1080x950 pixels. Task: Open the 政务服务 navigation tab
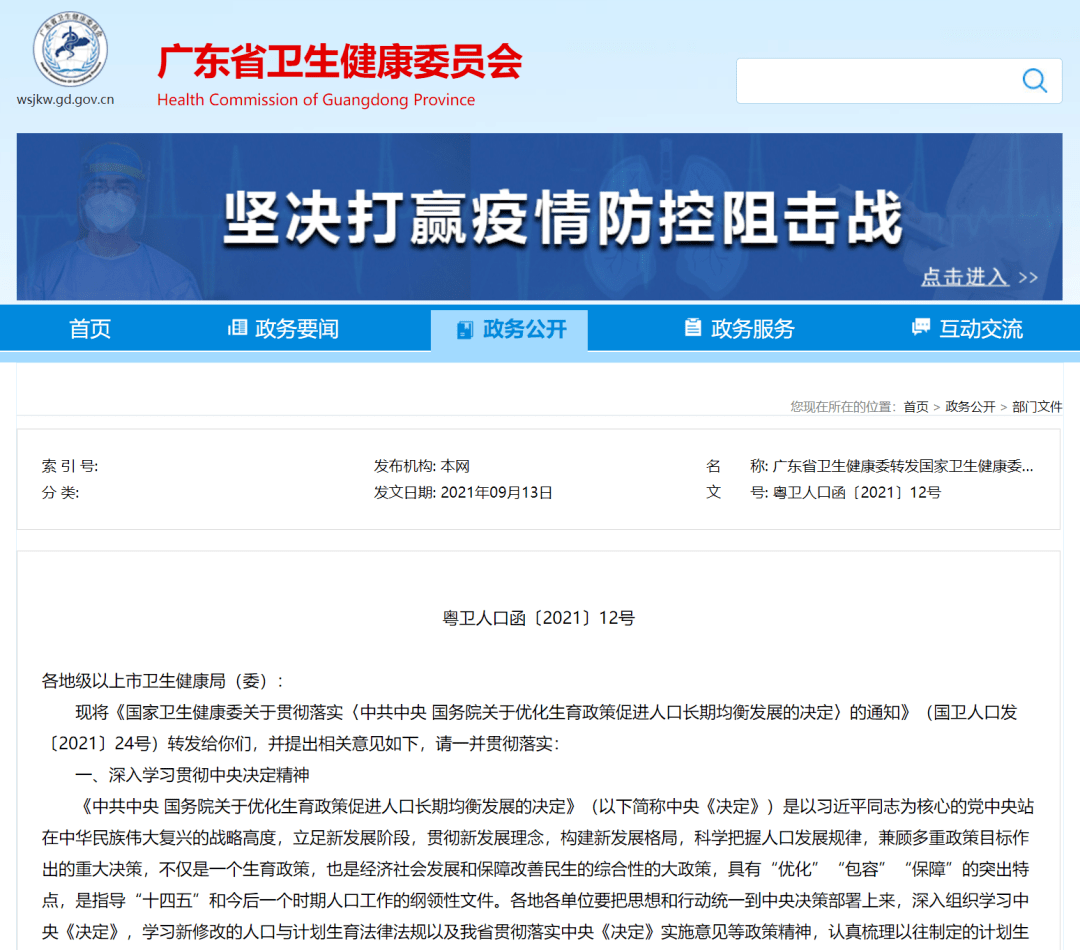click(x=739, y=329)
